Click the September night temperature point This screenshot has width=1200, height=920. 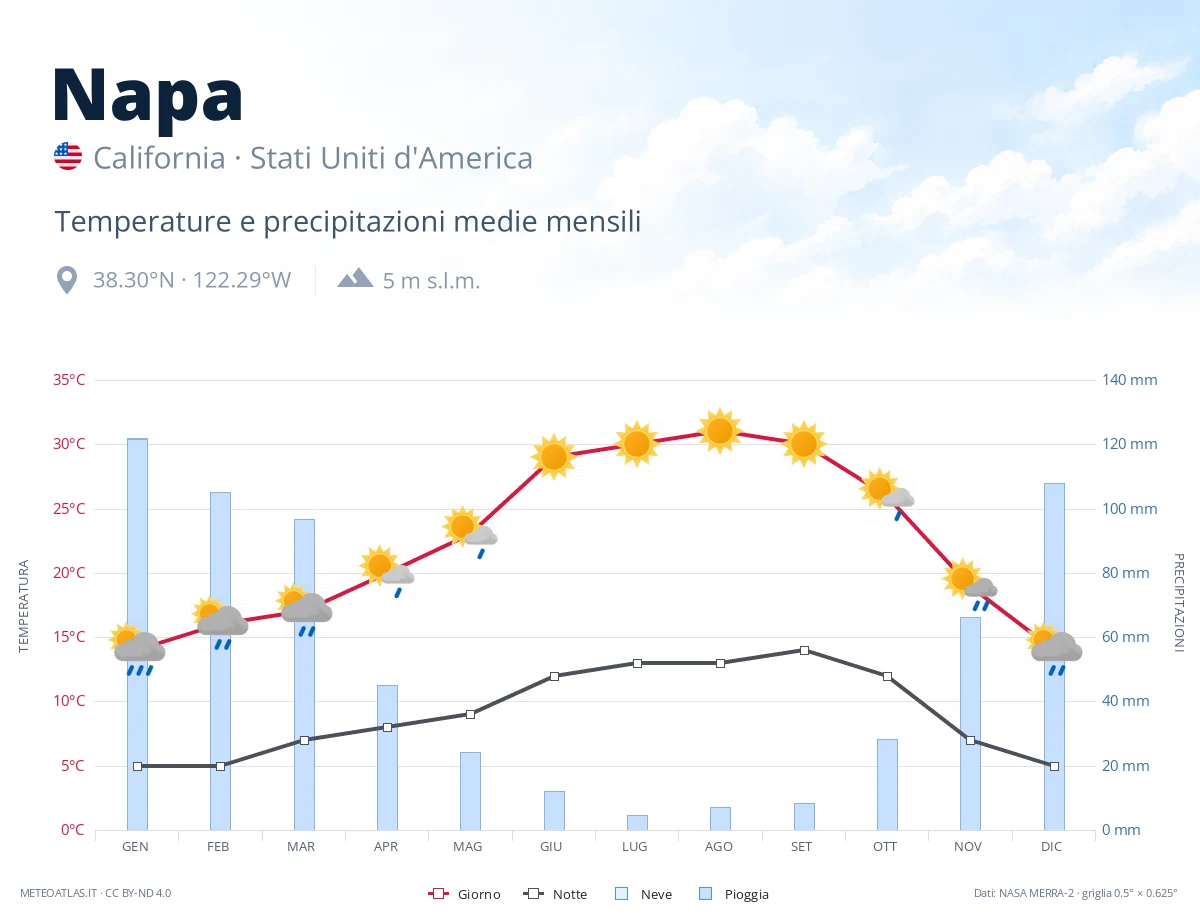tap(804, 650)
